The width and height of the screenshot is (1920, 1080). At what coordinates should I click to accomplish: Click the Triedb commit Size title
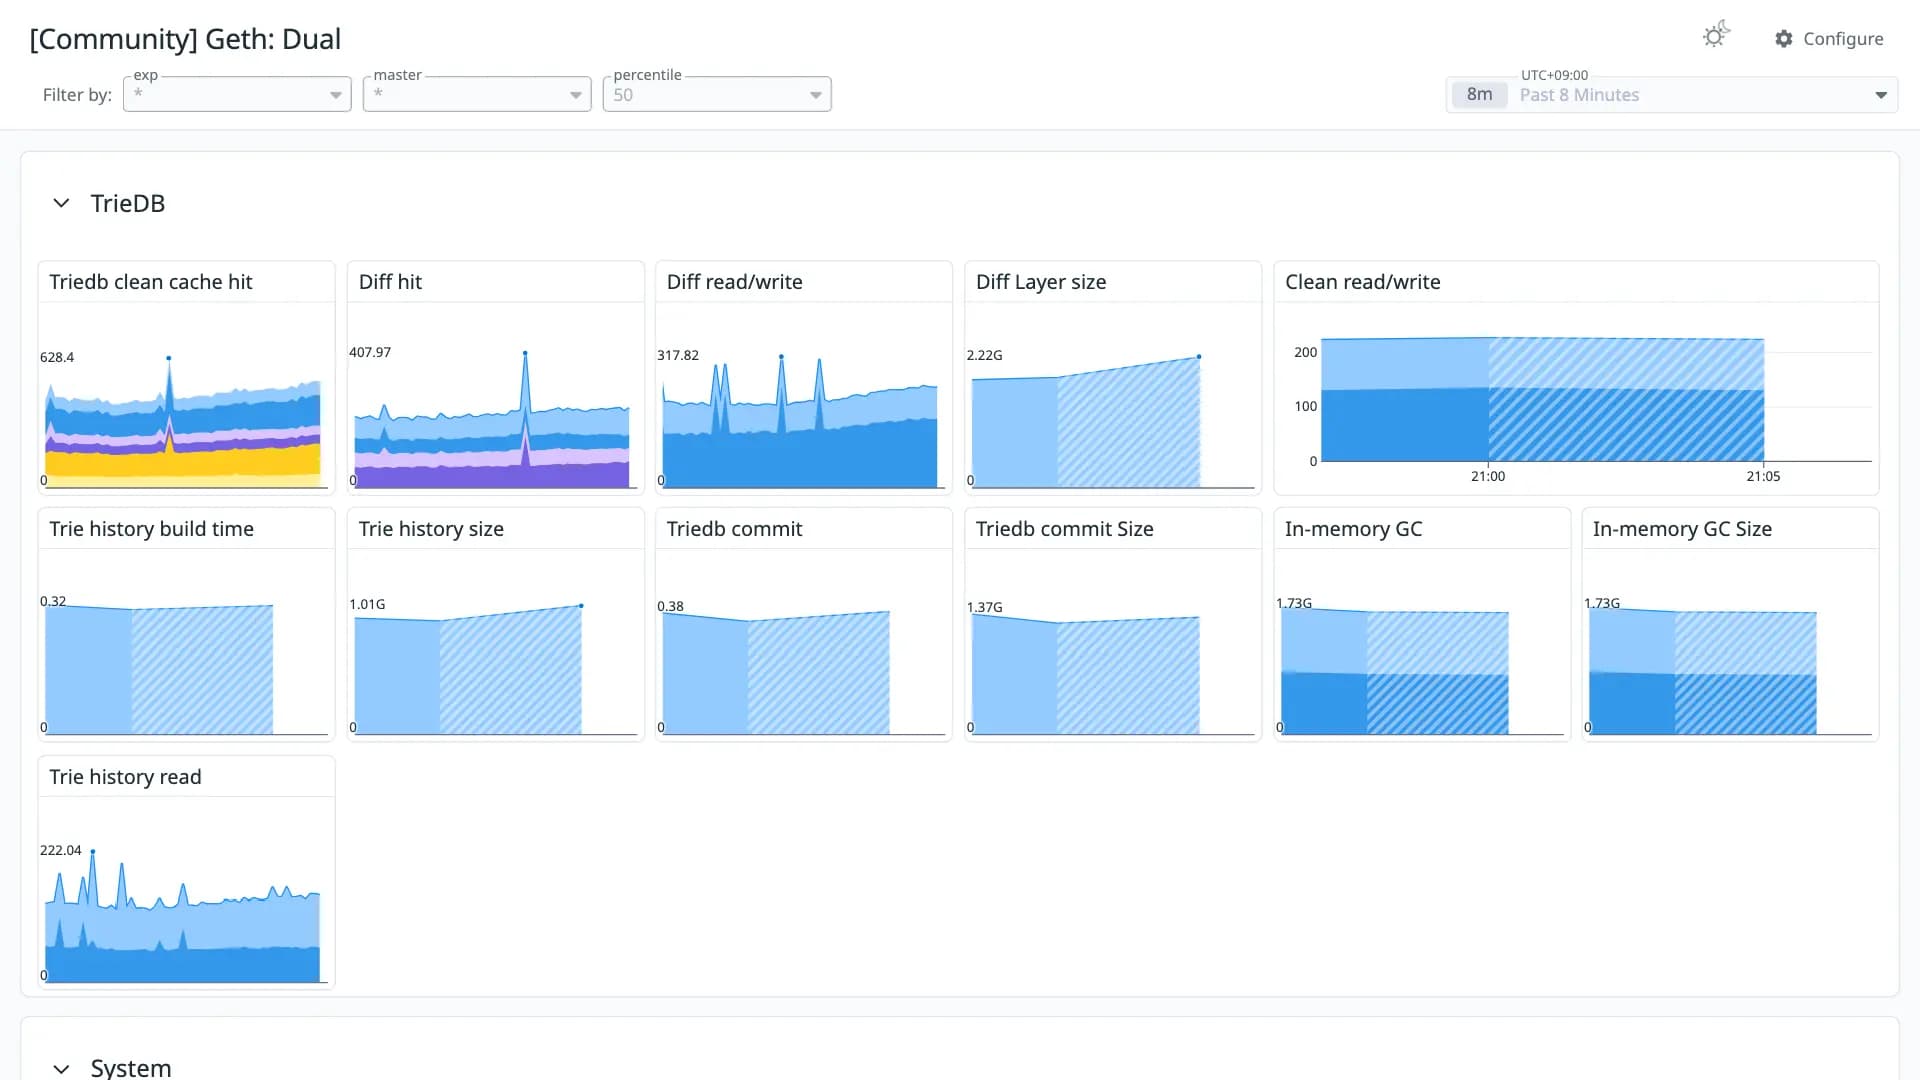[x=1064, y=529]
